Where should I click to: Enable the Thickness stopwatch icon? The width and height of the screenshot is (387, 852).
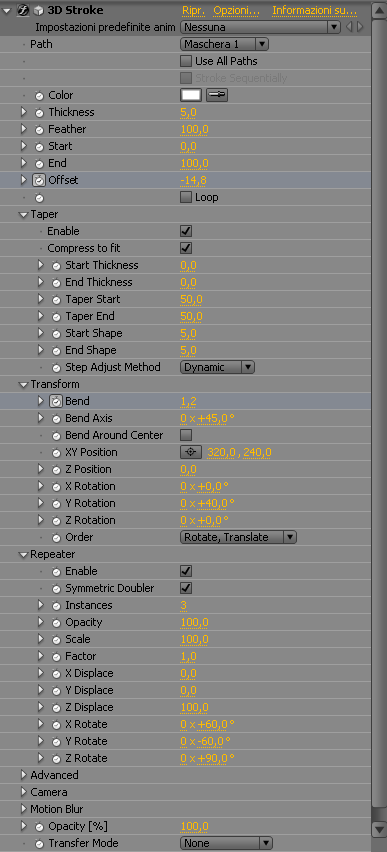39,112
